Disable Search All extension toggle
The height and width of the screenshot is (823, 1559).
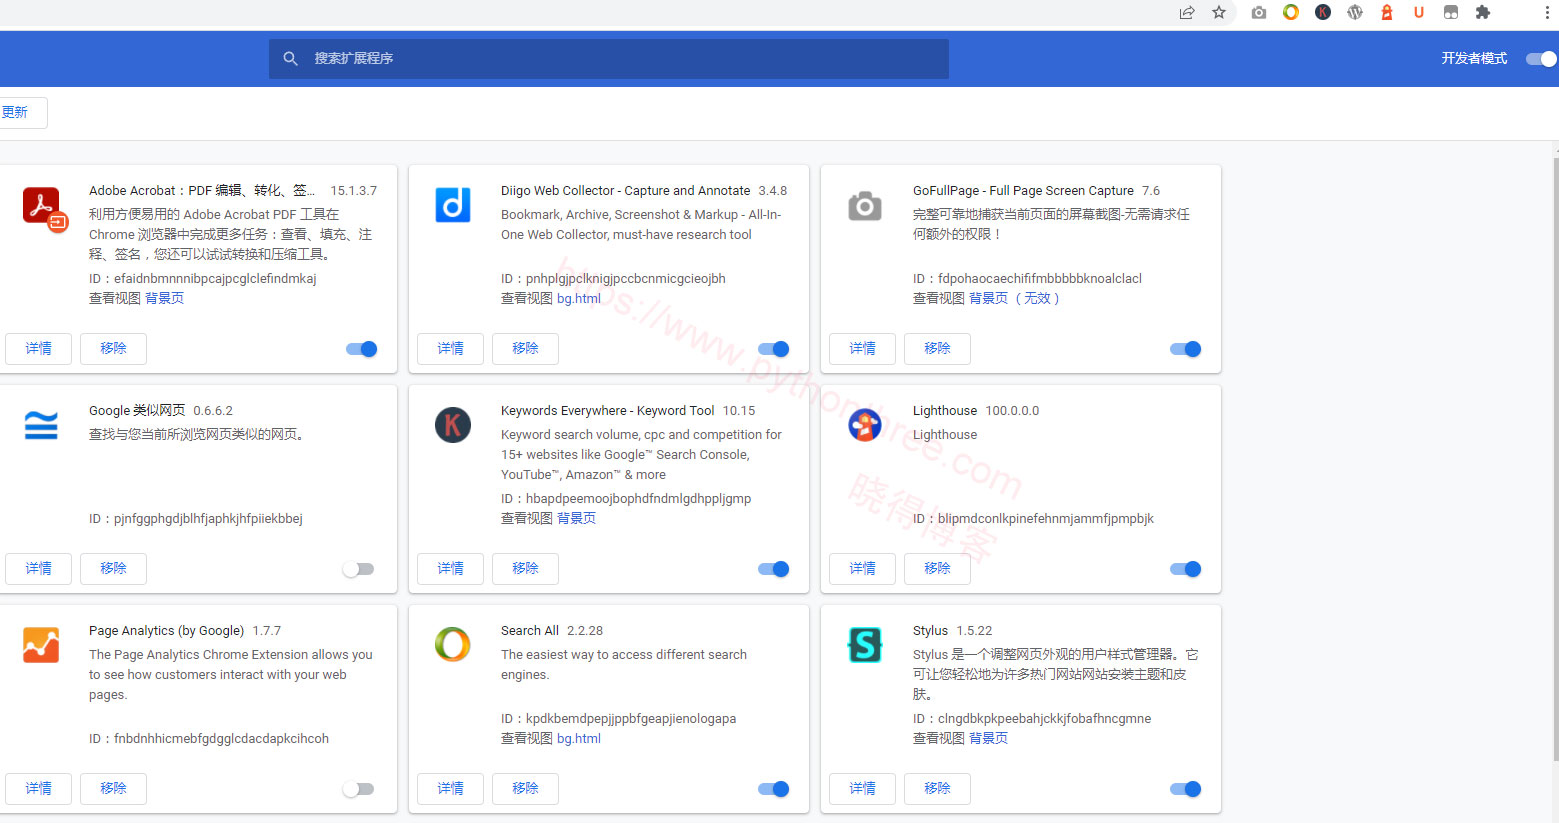point(774,789)
